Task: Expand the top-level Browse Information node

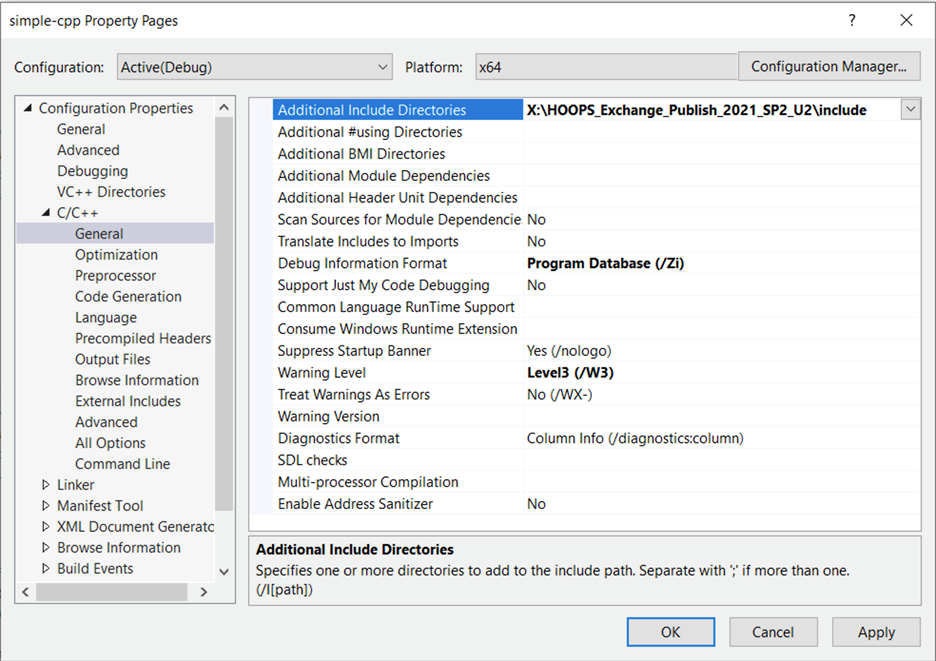Action: pyautogui.click(x=45, y=548)
